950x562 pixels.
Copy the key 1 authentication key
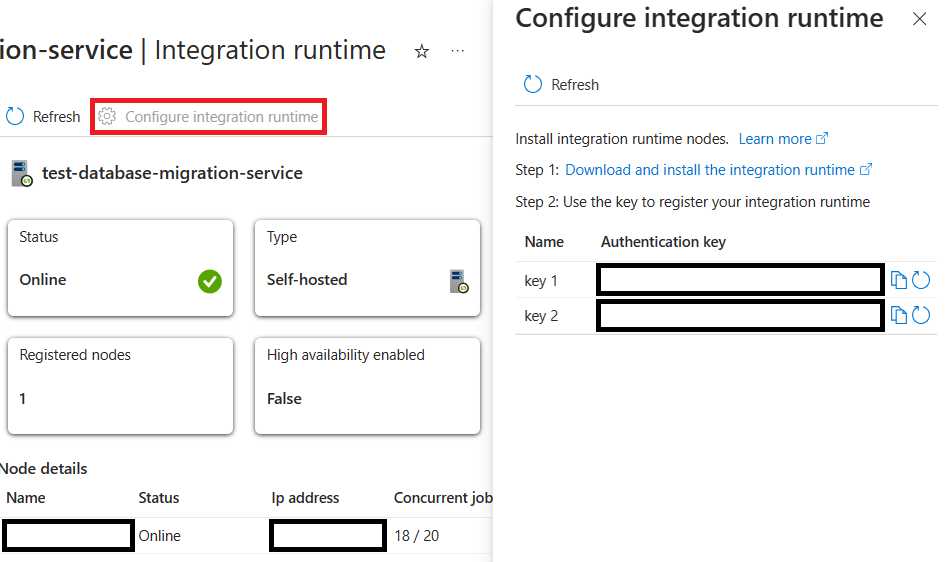tap(899, 280)
